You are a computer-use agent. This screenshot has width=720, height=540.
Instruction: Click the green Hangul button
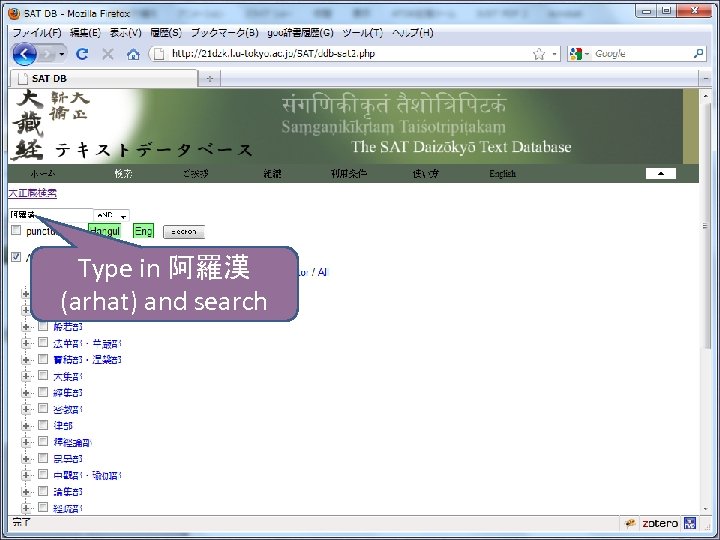click(x=105, y=231)
